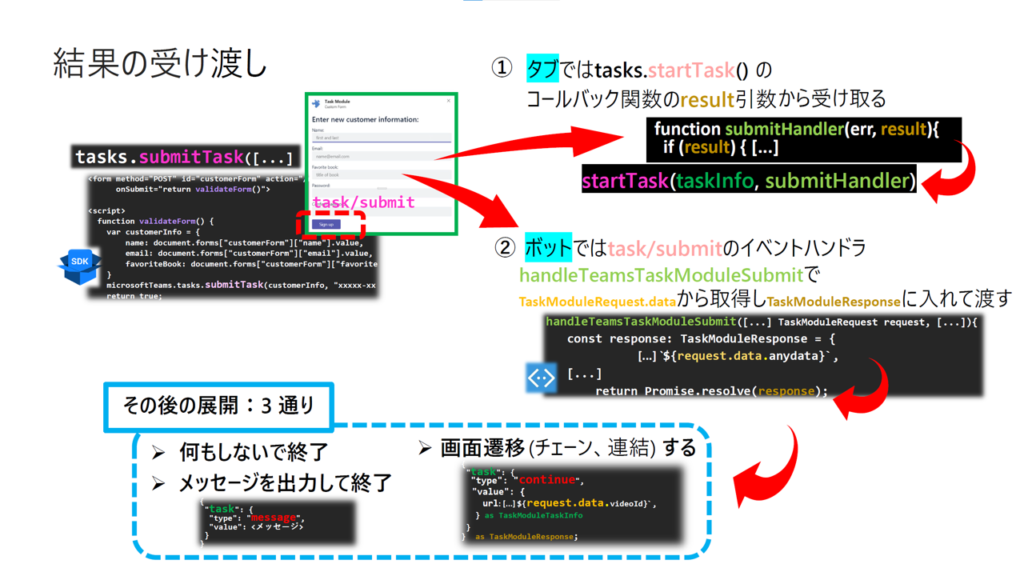
Task: Select the "continue" task JSON code snippet
Action: pos(563,504)
